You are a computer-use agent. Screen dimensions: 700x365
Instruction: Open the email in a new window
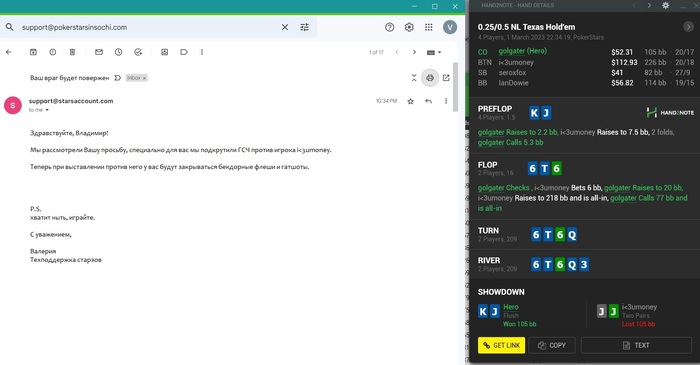coord(446,78)
